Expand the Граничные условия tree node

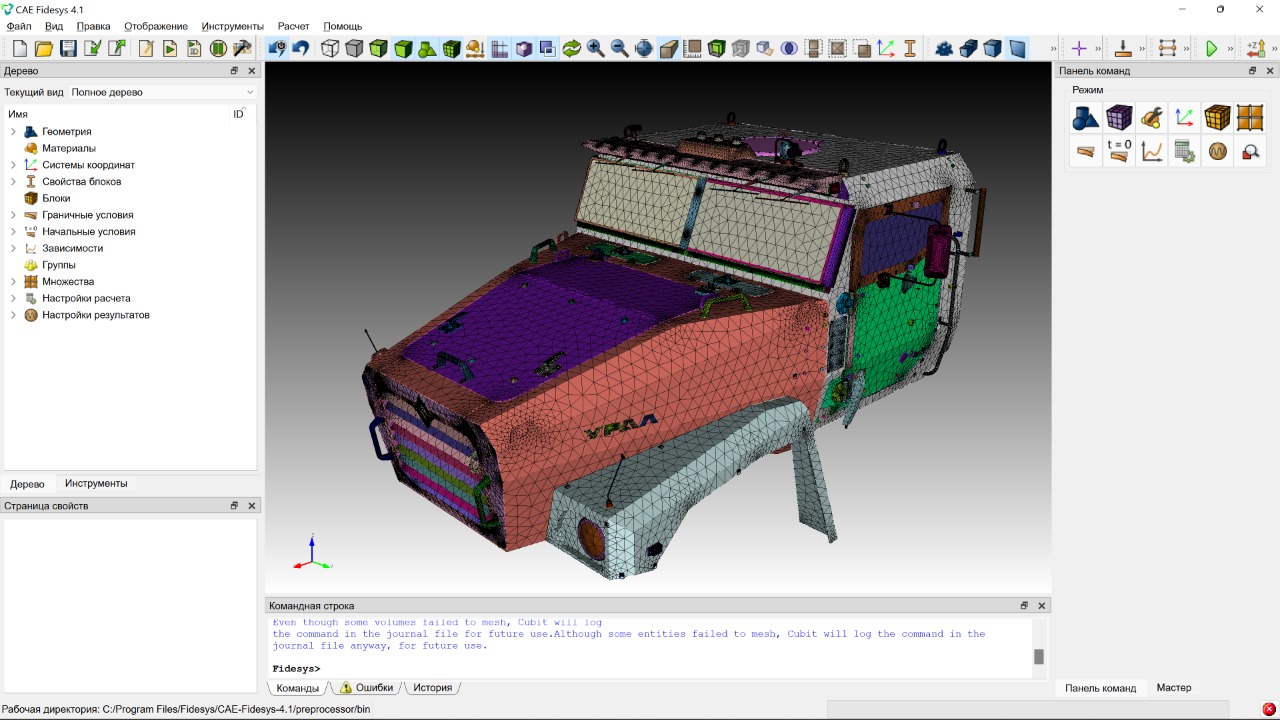(x=13, y=215)
